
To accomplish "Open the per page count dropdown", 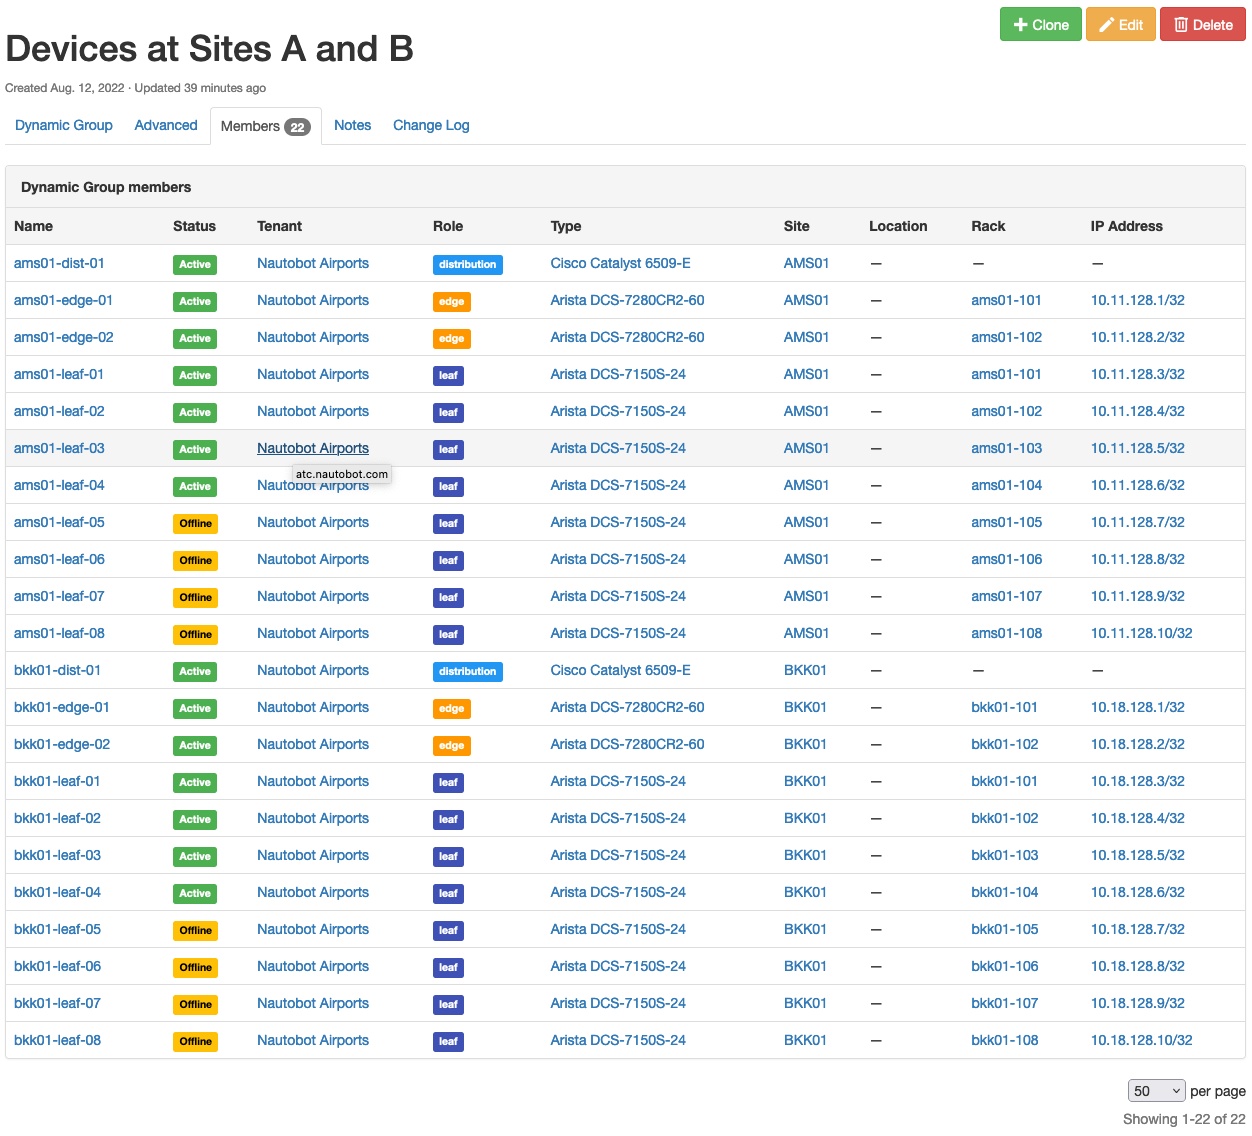I will (1156, 1091).
